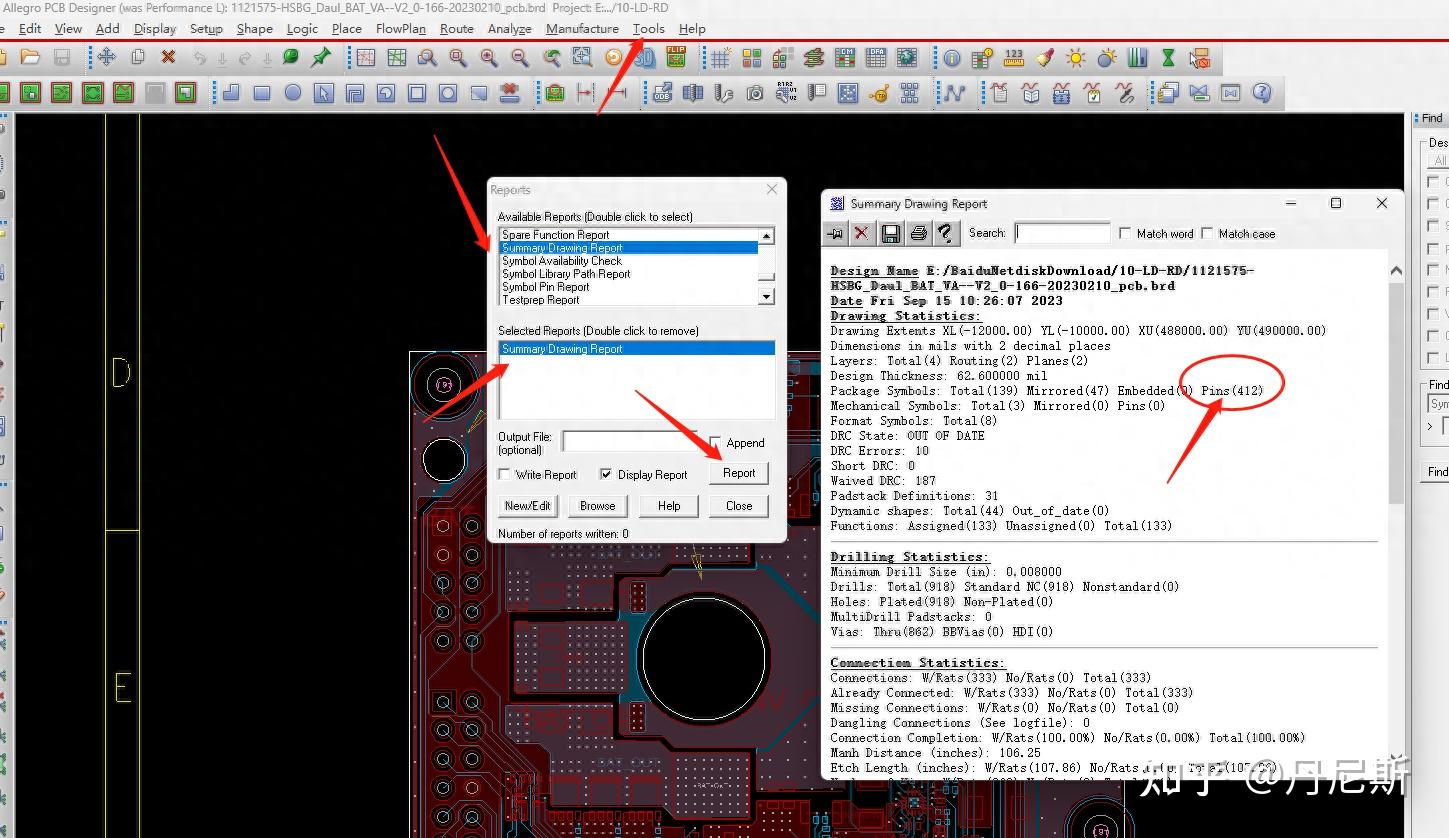The width and height of the screenshot is (1449, 838).
Task: Click the pin icon in report window
Action: coord(835,233)
